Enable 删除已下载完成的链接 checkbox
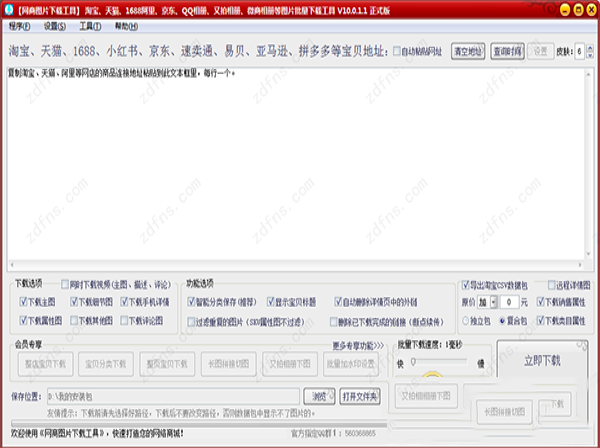Screen dimensions: 600x448 point(334,322)
